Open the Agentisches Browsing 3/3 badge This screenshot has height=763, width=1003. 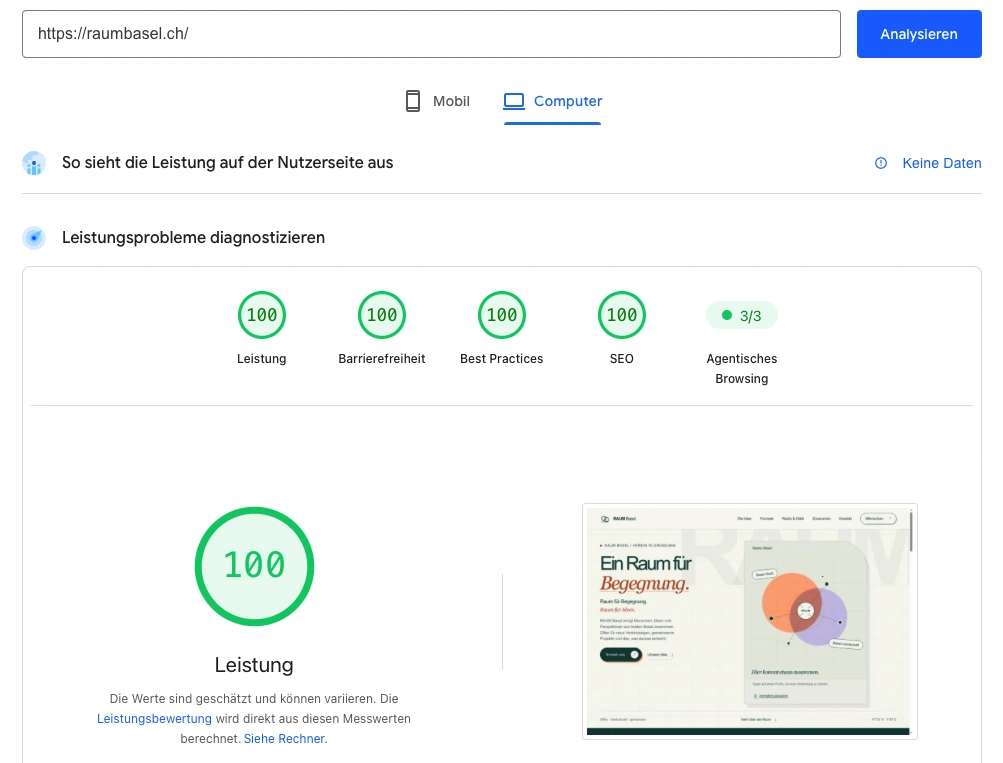(x=742, y=315)
